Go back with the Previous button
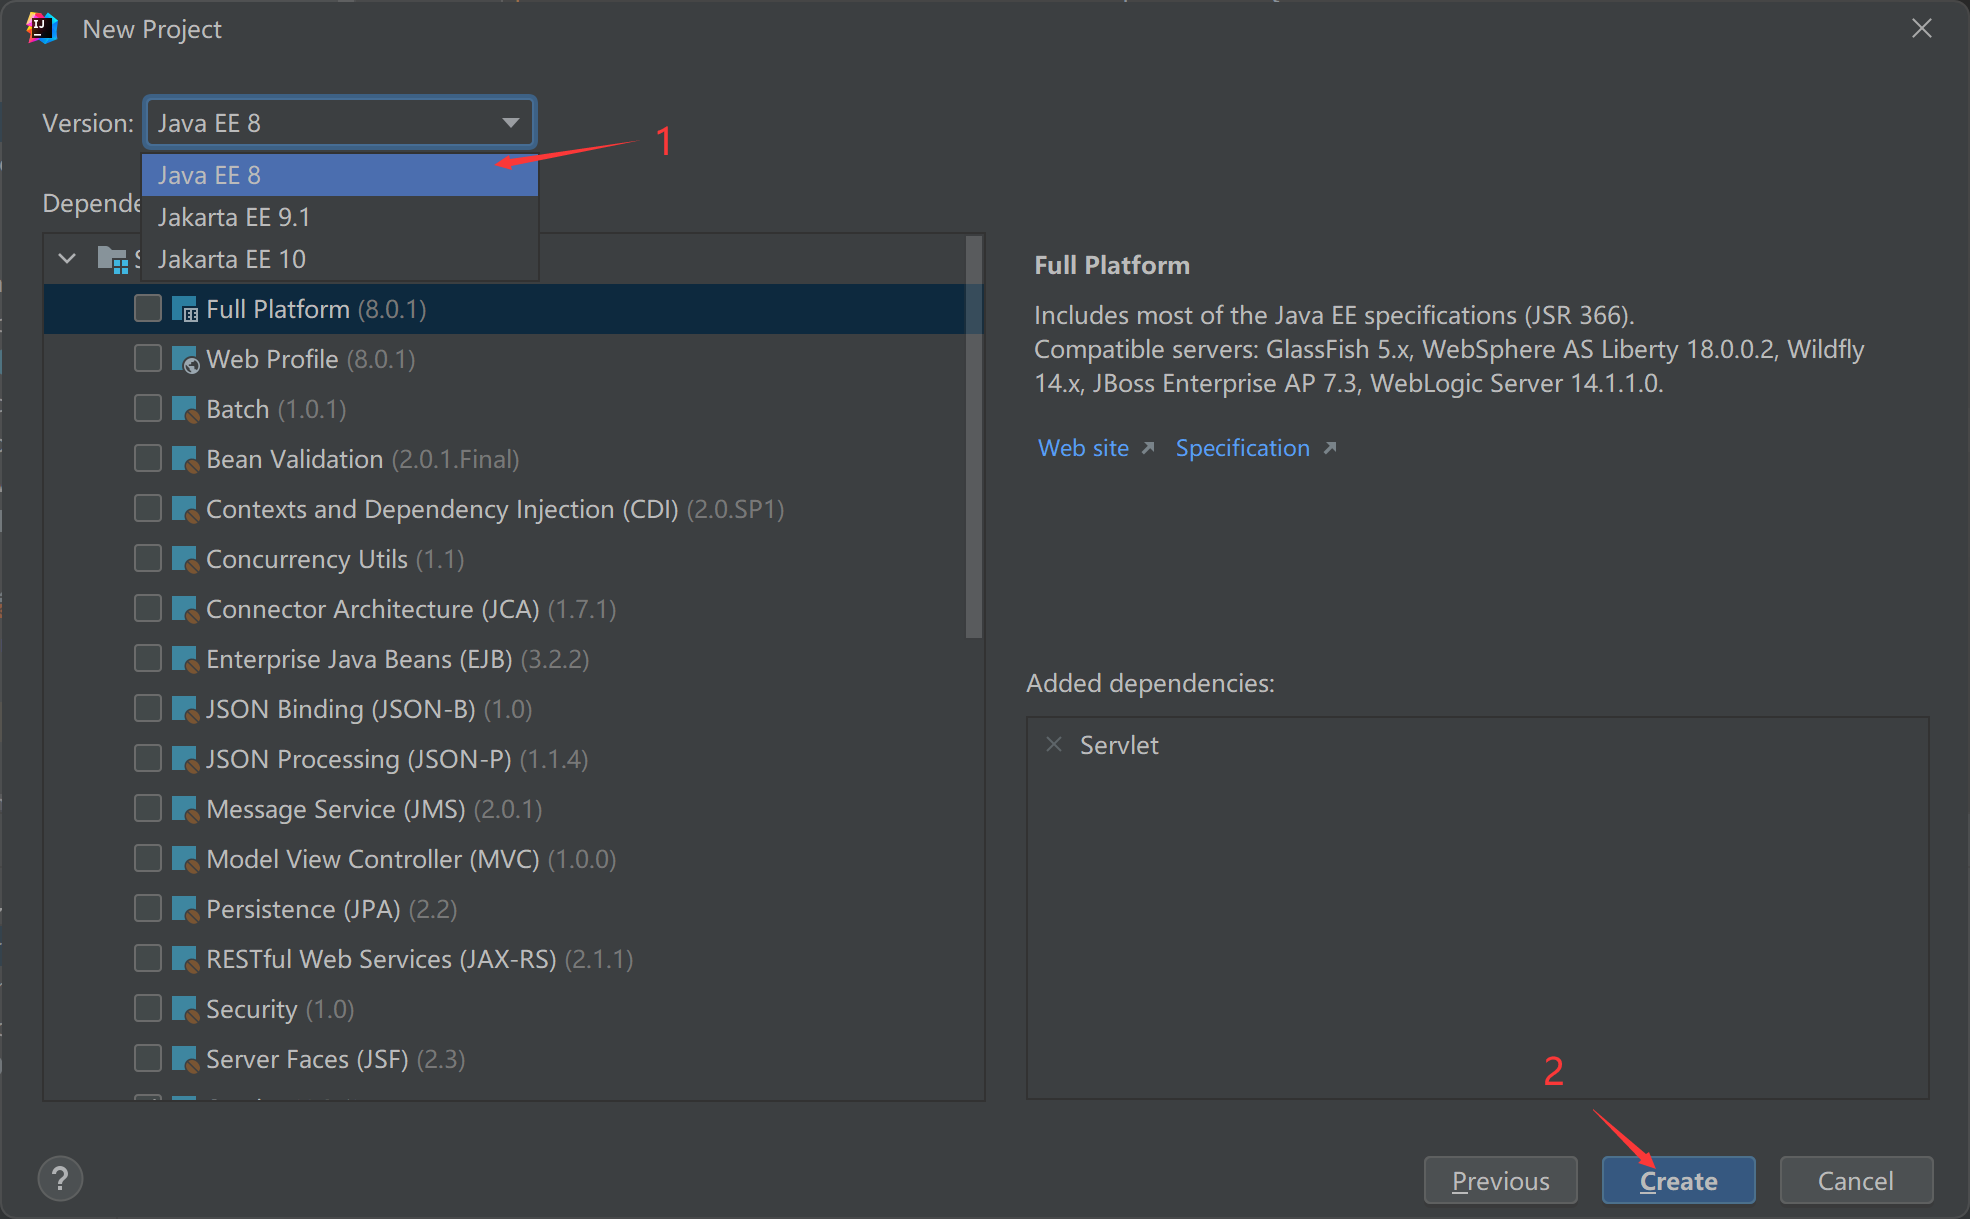The width and height of the screenshot is (1970, 1219). pyautogui.click(x=1500, y=1181)
